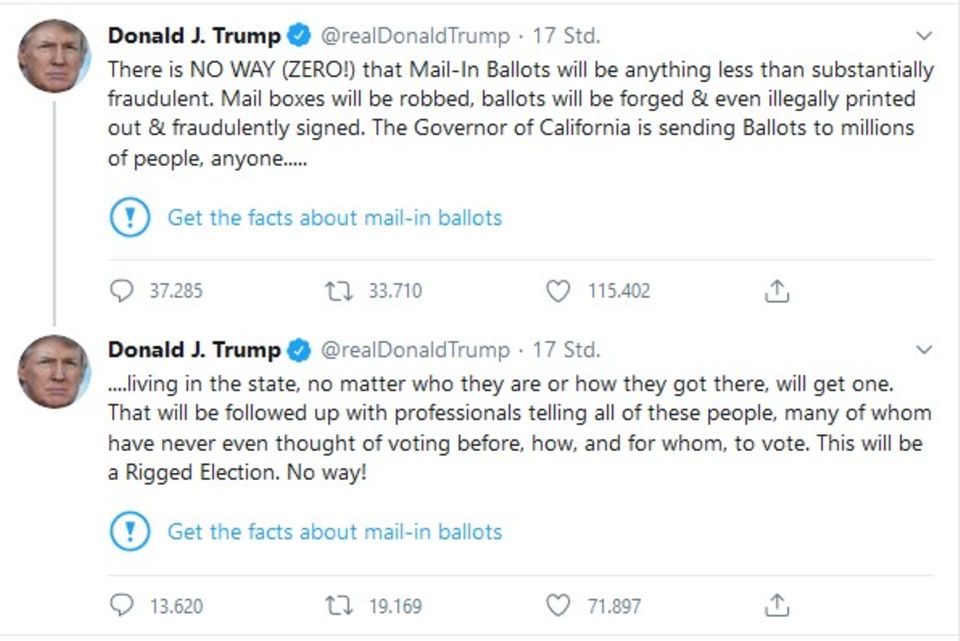Click the profile picture on the second tweet
This screenshot has width=960, height=641.
(54, 371)
